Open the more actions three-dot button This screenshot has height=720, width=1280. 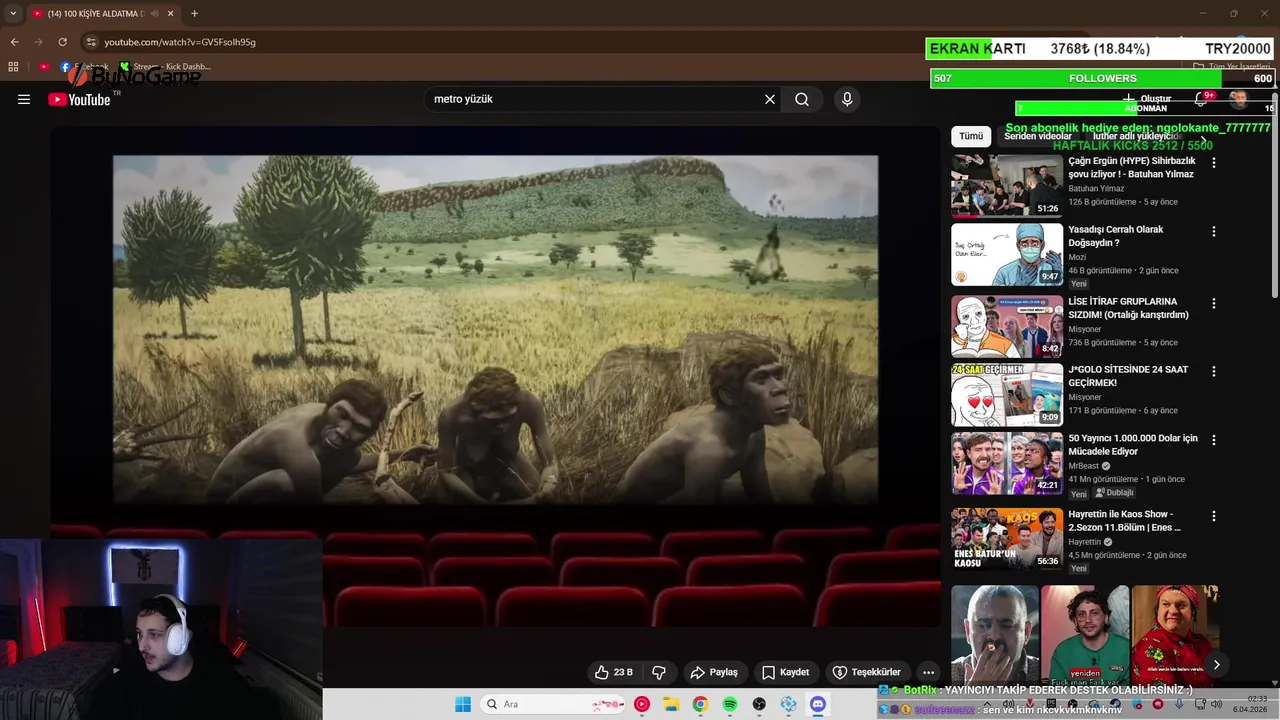(x=929, y=672)
